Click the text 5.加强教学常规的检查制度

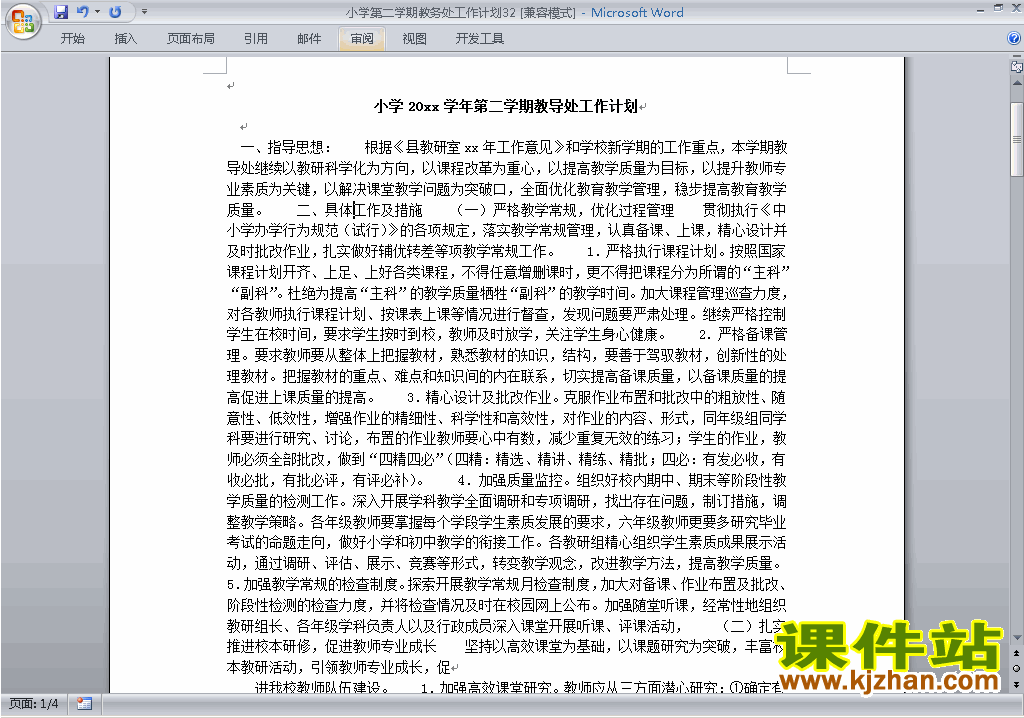coord(313,584)
